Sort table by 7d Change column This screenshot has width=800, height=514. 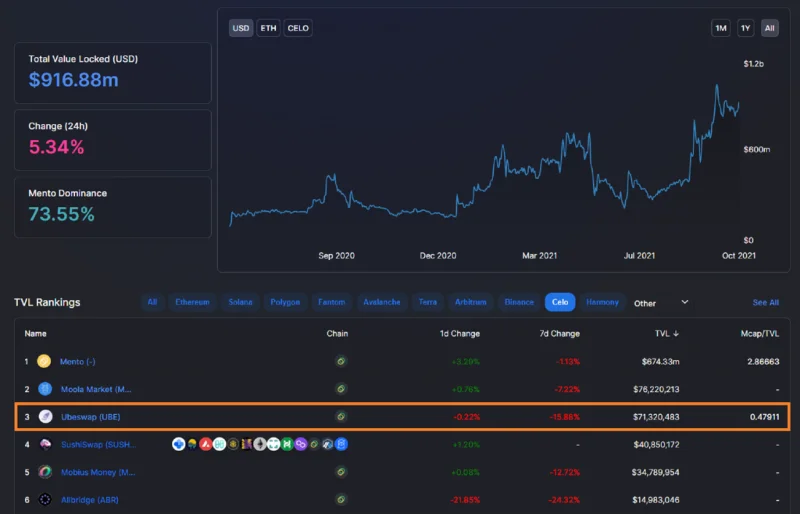(560, 333)
